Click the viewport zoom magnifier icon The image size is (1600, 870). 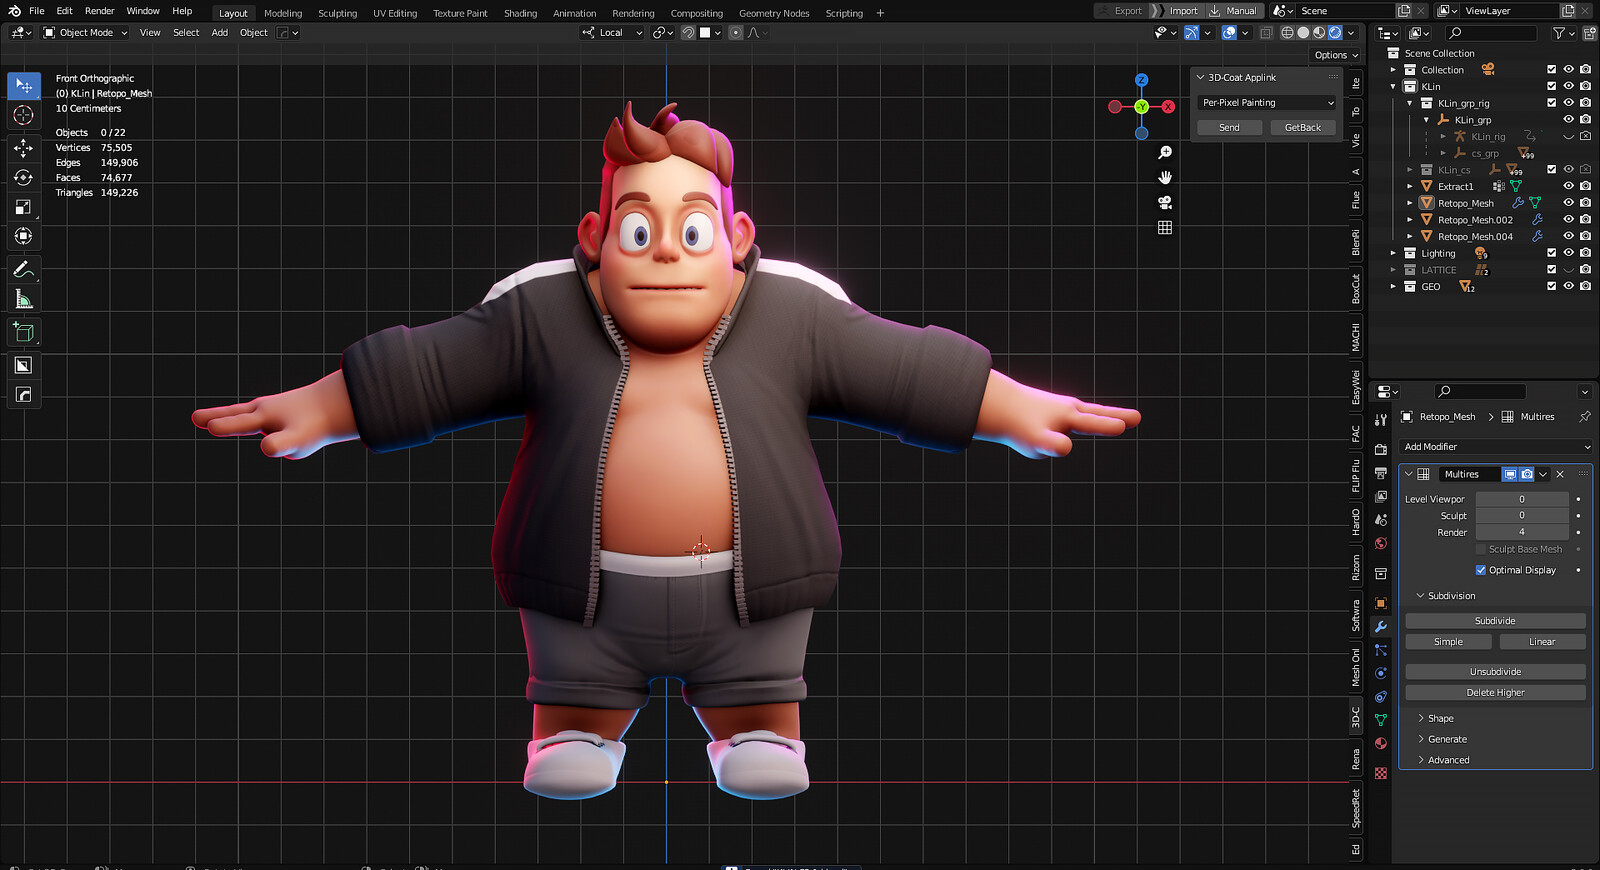coord(1165,153)
